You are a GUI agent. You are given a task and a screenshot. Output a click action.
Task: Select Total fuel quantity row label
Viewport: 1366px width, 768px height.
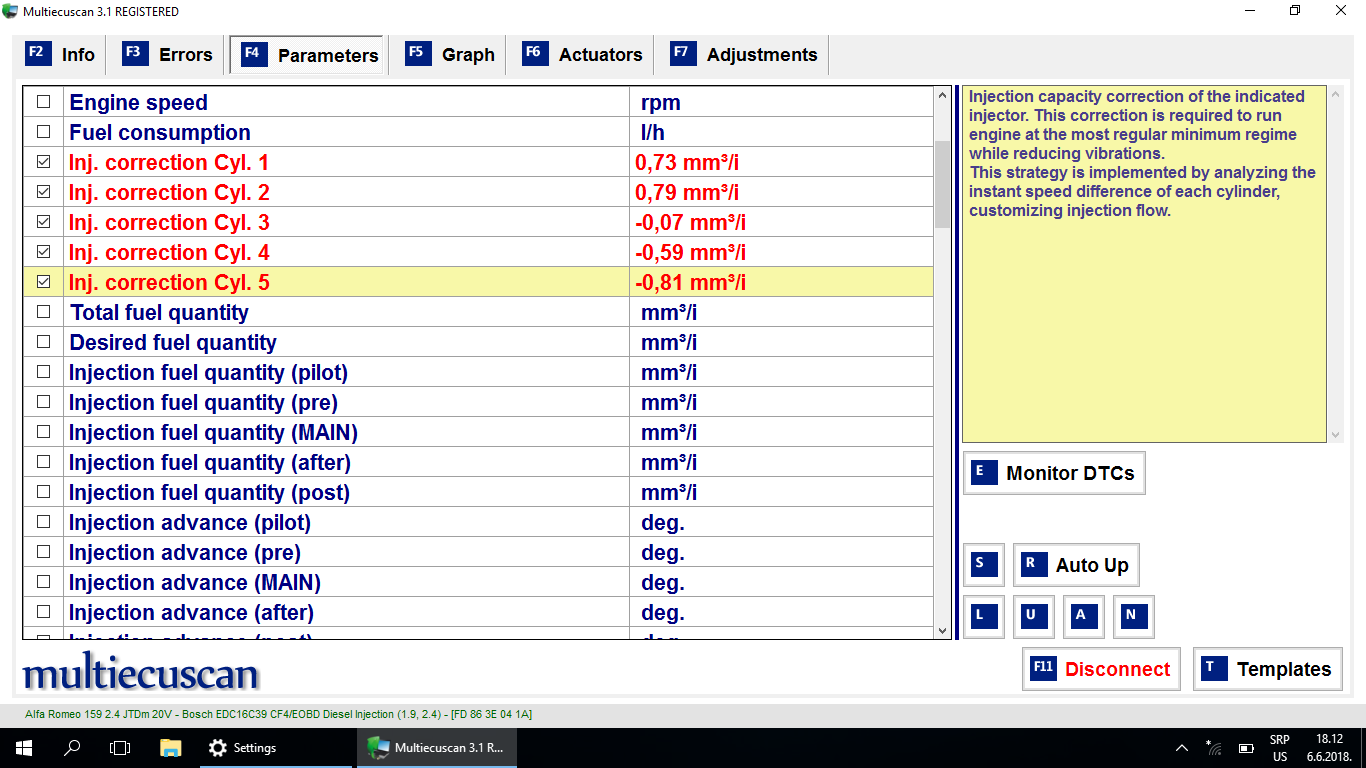[159, 312]
